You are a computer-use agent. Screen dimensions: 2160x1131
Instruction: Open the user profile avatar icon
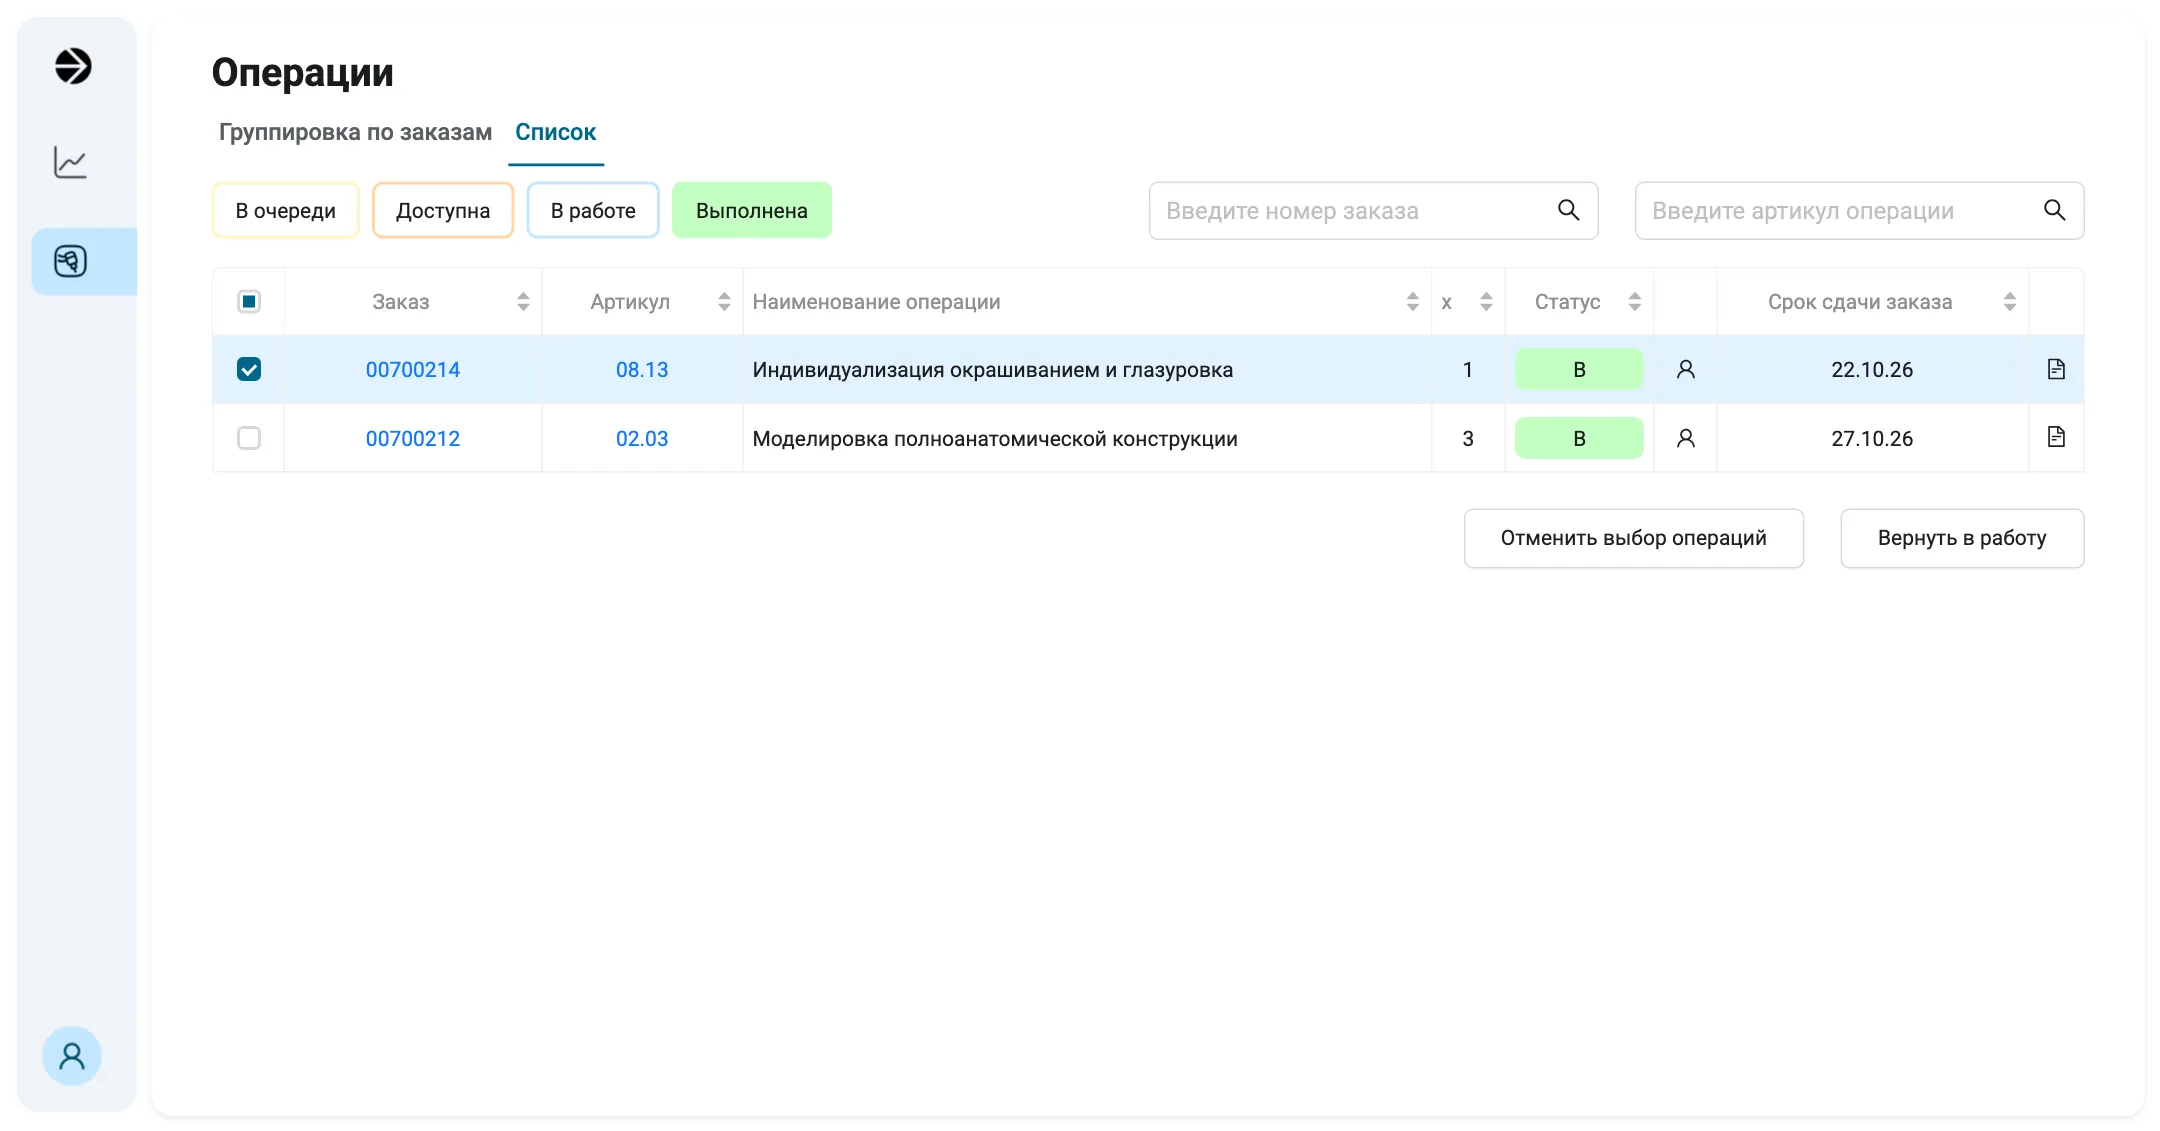(x=72, y=1056)
